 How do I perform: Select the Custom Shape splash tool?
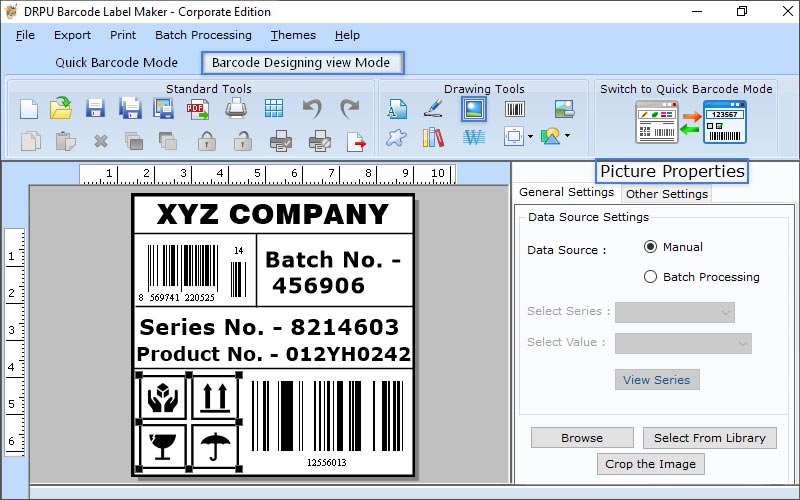click(x=396, y=137)
